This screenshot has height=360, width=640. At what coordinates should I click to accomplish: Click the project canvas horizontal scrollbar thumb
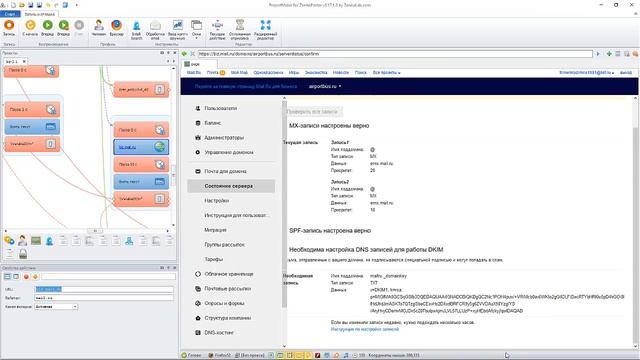(95, 231)
